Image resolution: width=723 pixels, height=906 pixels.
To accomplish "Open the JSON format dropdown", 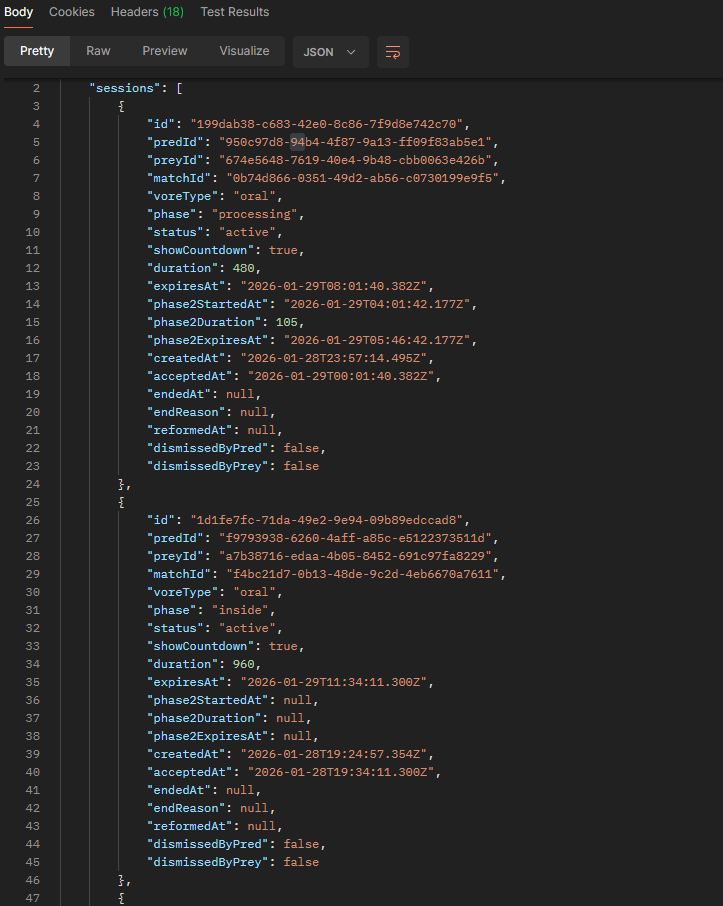I will 330,52.
